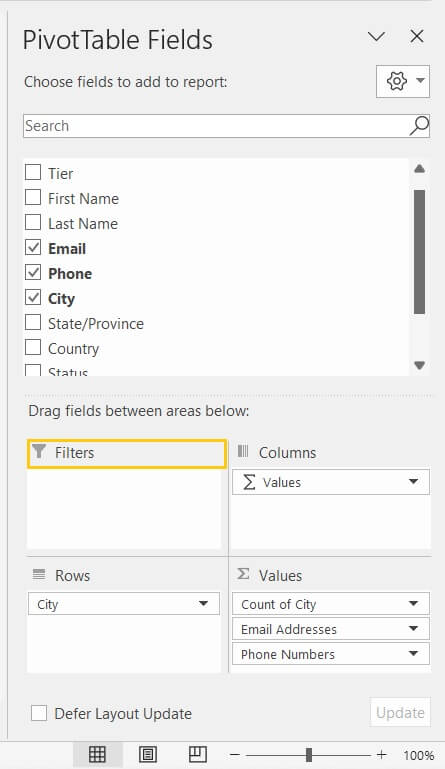Click the zoom slider handle
The height and width of the screenshot is (769, 445).
309,755
